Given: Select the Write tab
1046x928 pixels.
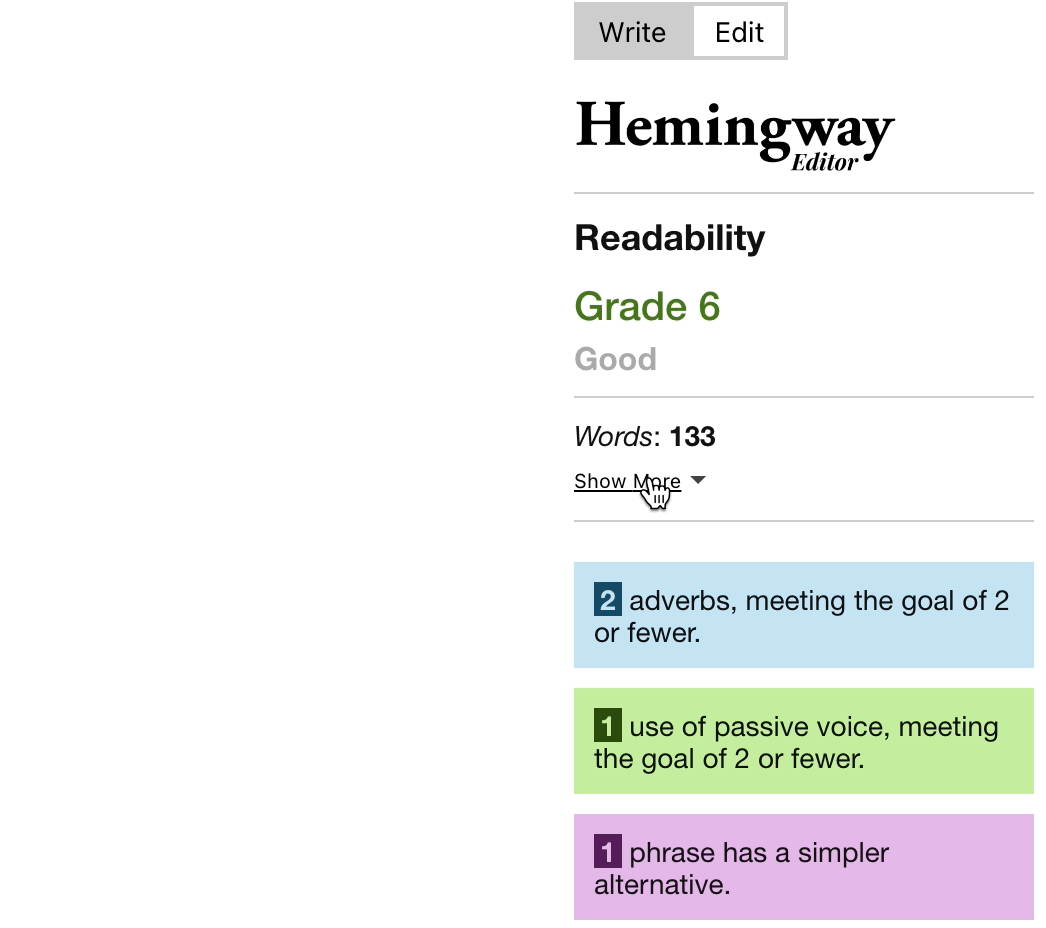Looking at the screenshot, I should pos(632,31).
